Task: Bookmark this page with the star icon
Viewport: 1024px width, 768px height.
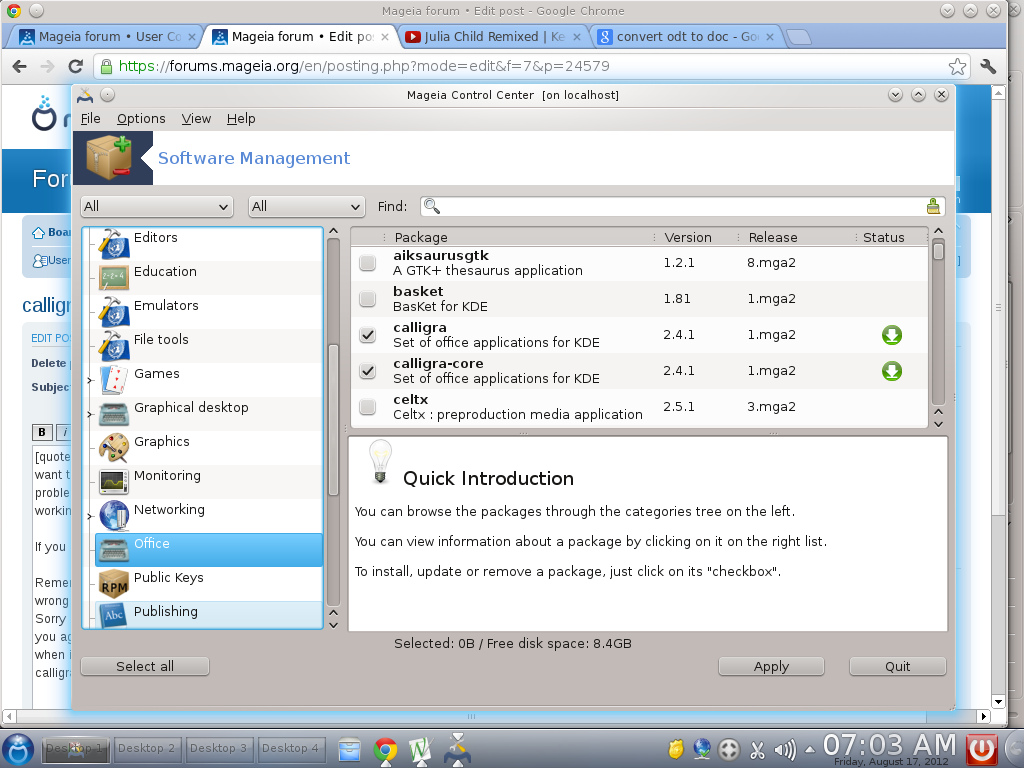Action: click(x=957, y=66)
